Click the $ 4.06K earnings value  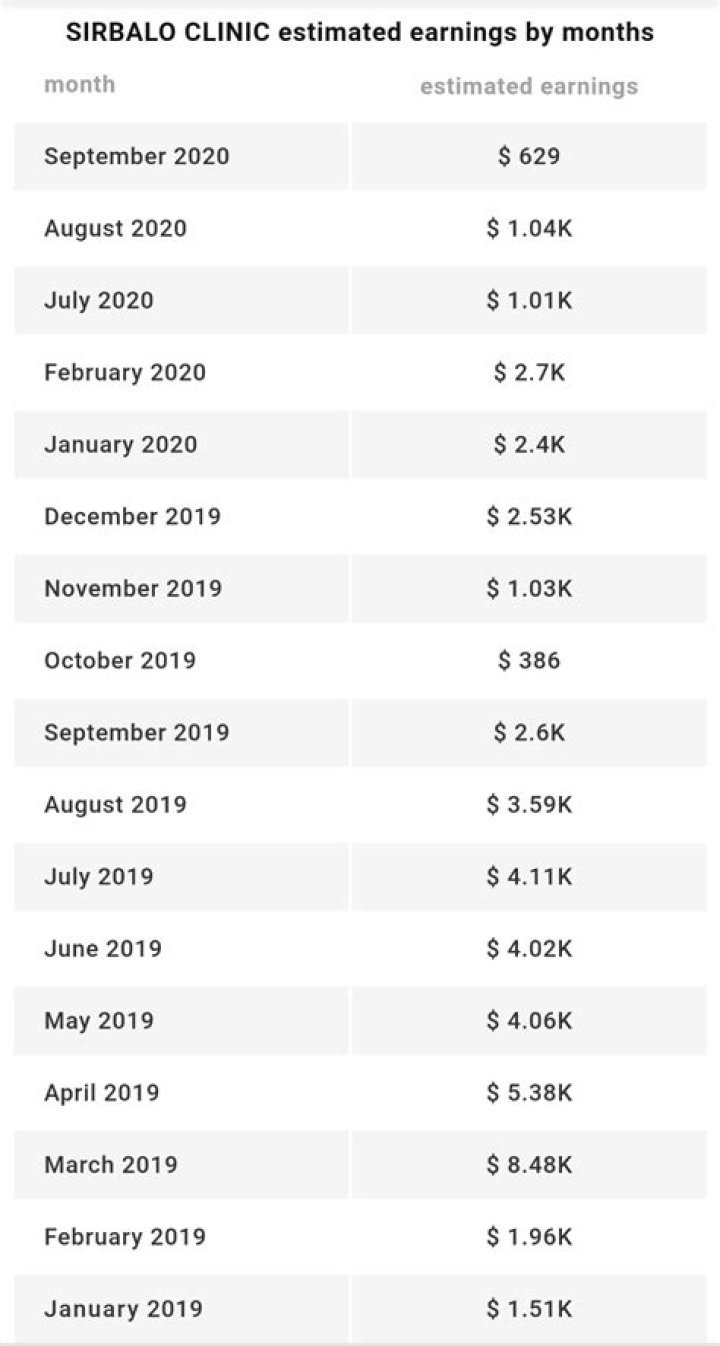[529, 1020]
